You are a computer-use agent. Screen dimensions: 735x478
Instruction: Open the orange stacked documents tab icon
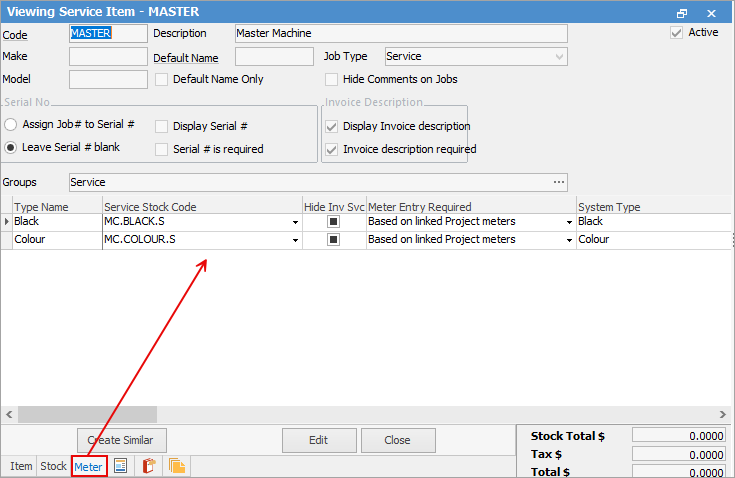coord(177,466)
